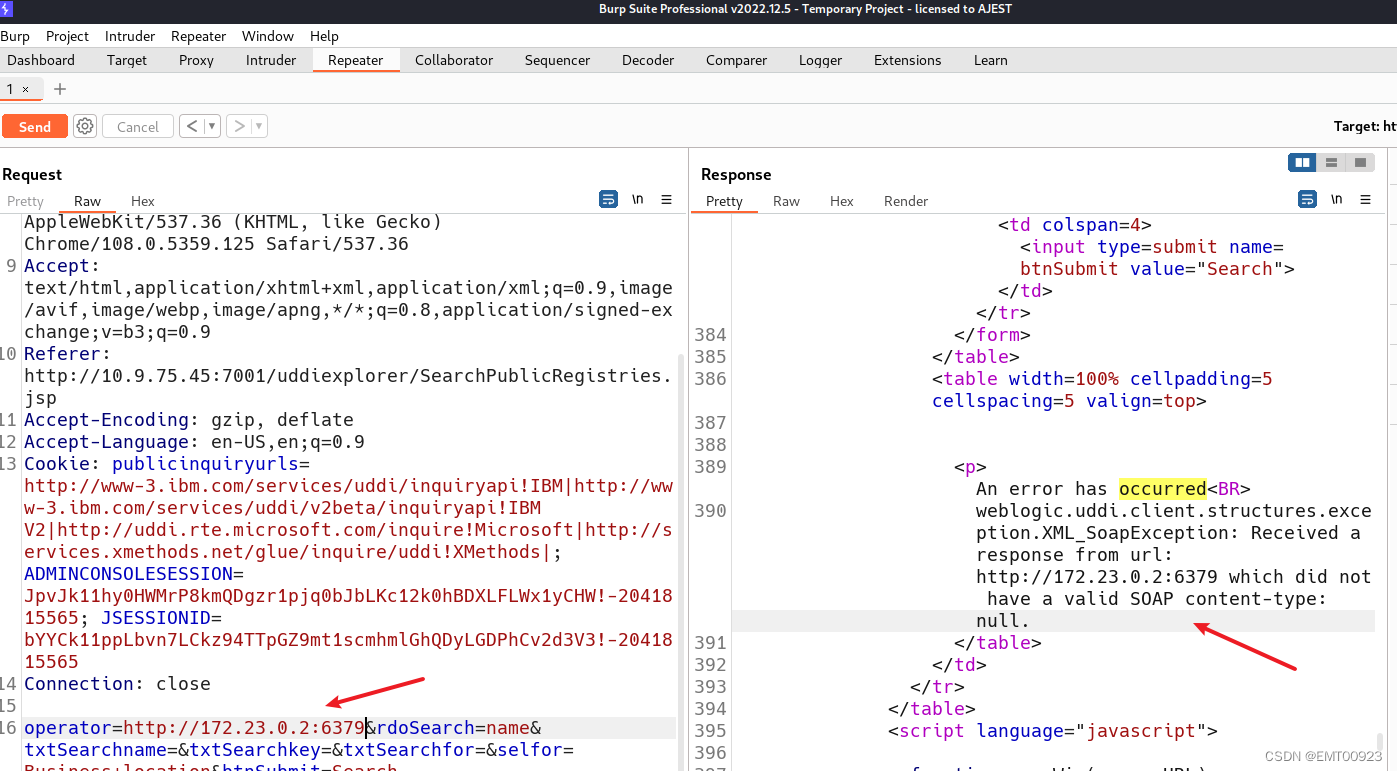1397x771 pixels.
Task: Open the Project menu
Action: tap(67, 36)
